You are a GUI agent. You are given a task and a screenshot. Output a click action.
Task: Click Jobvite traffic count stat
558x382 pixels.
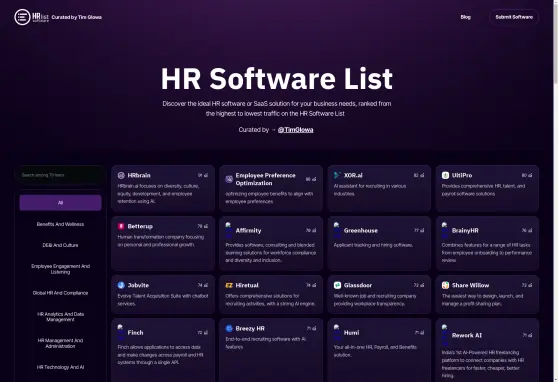pos(203,285)
